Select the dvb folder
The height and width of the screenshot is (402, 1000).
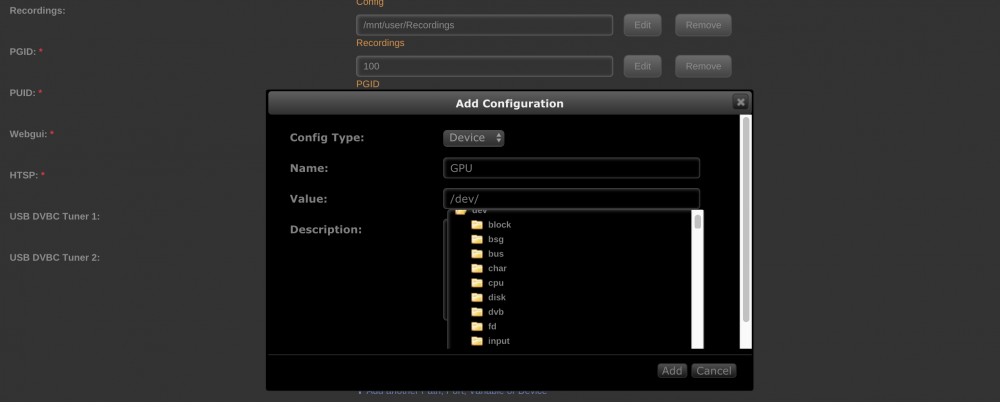[x=496, y=312]
